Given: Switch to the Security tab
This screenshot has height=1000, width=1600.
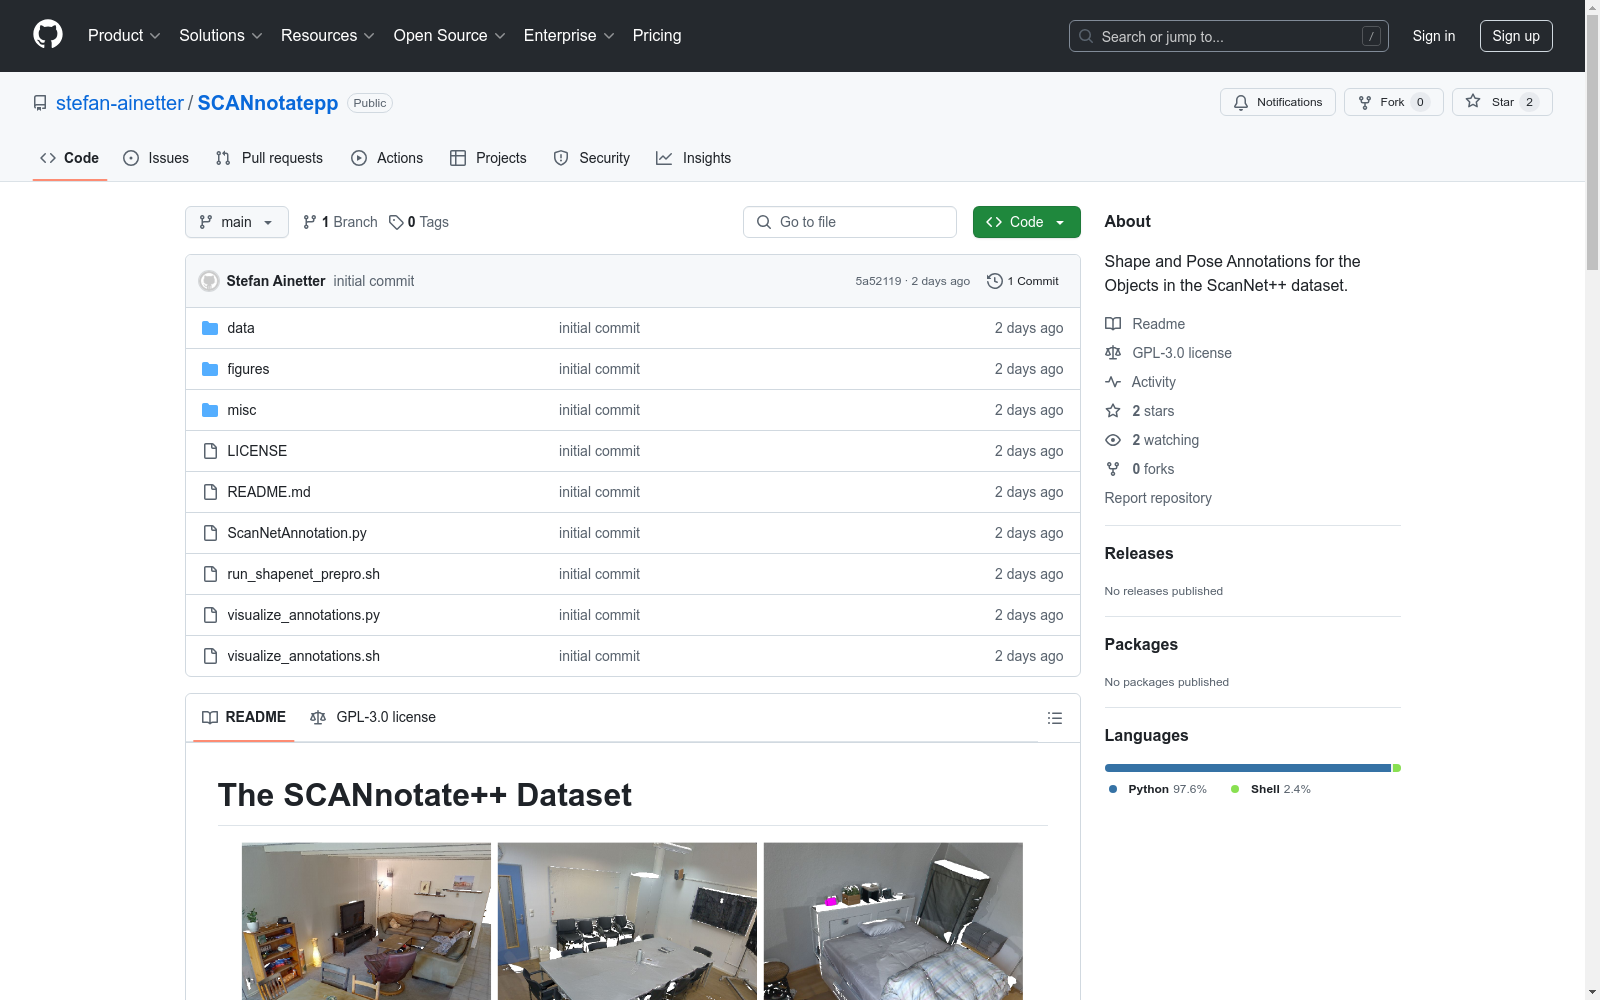Looking at the screenshot, I should (592, 158).
